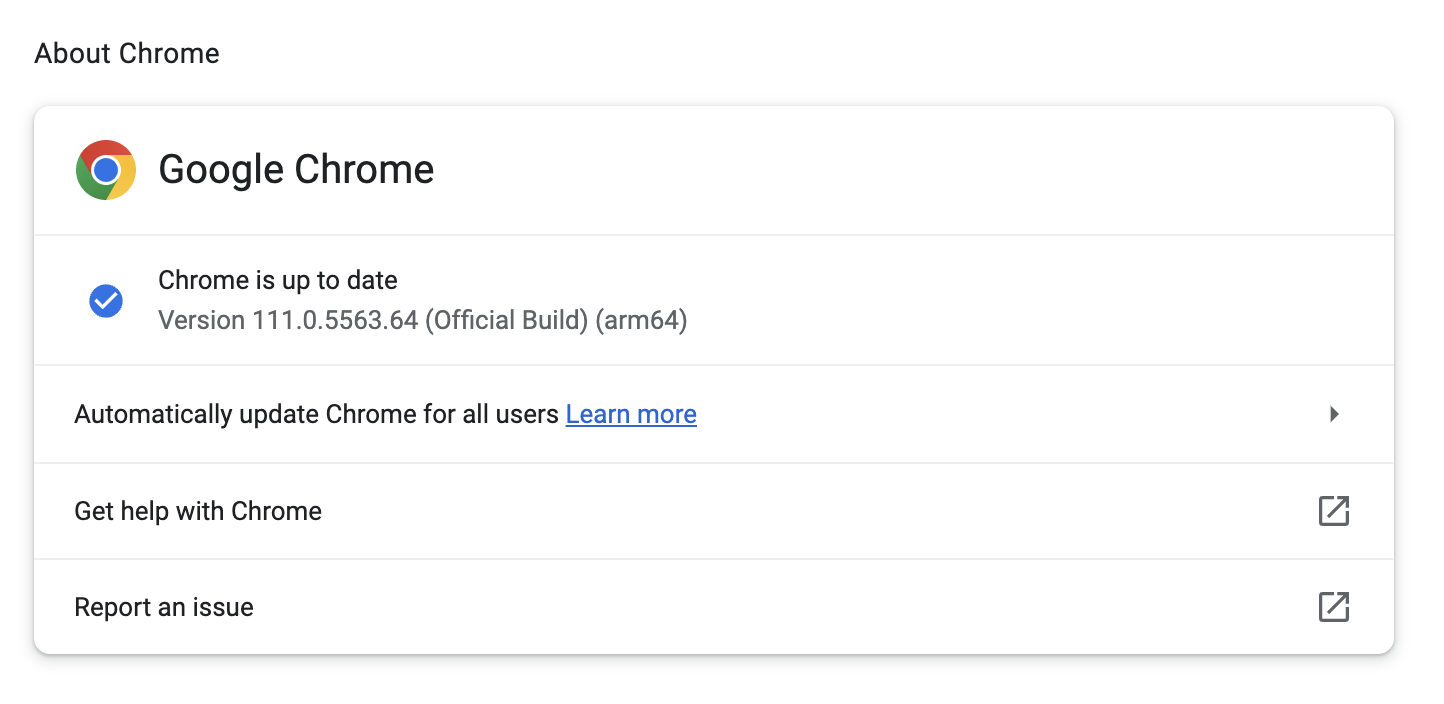
Task: Enable automatic Chrome updates for all users
Action: click(317, 414)
